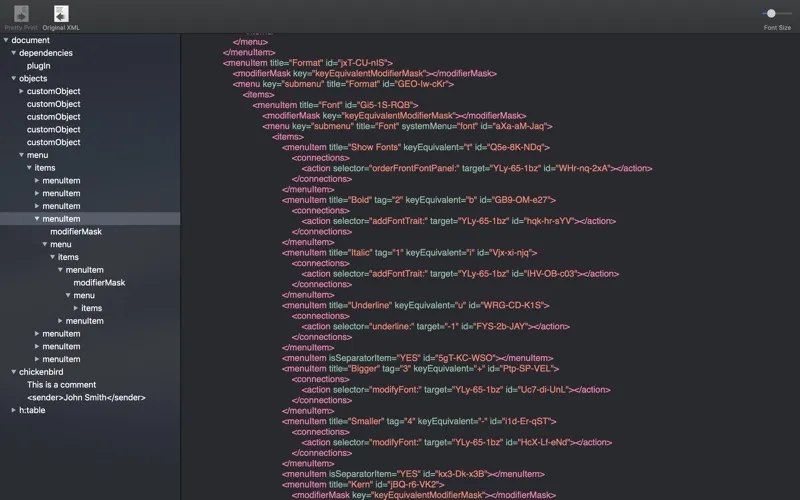800x500 pixels.
Task: Select modifierMask under the highlighted menuItem
Action: (x=76, y=231)
